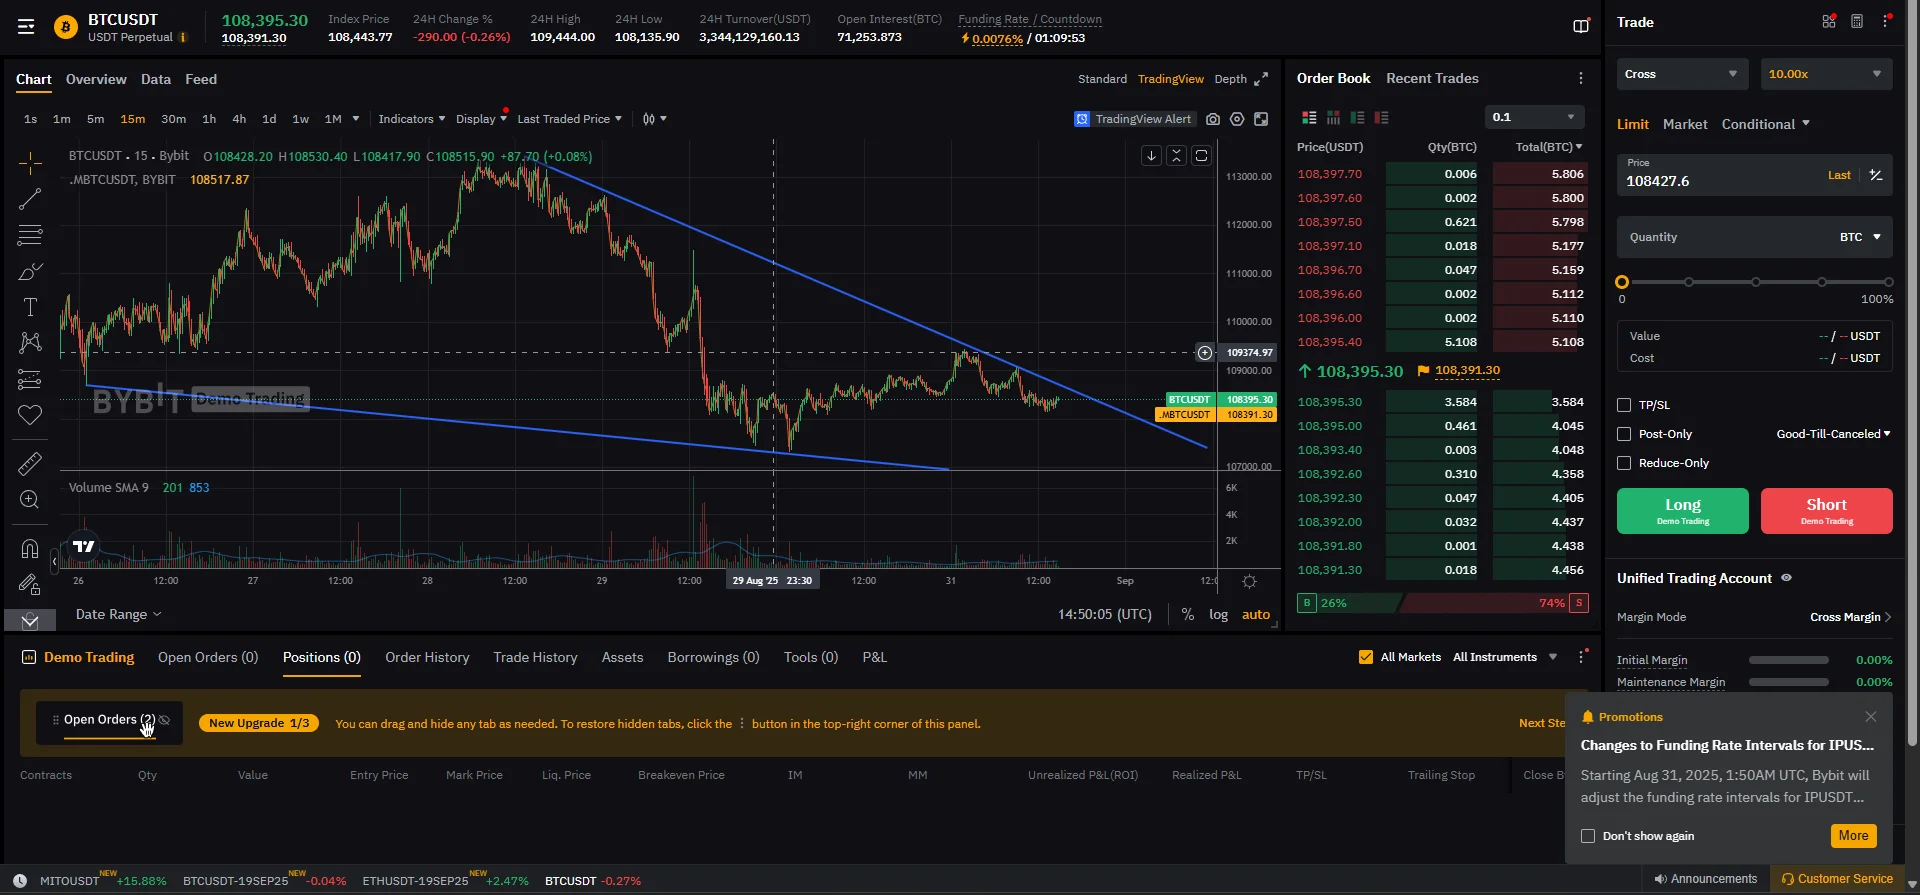
Task: Select the ruler measure tool
Action: pos(30,463)
